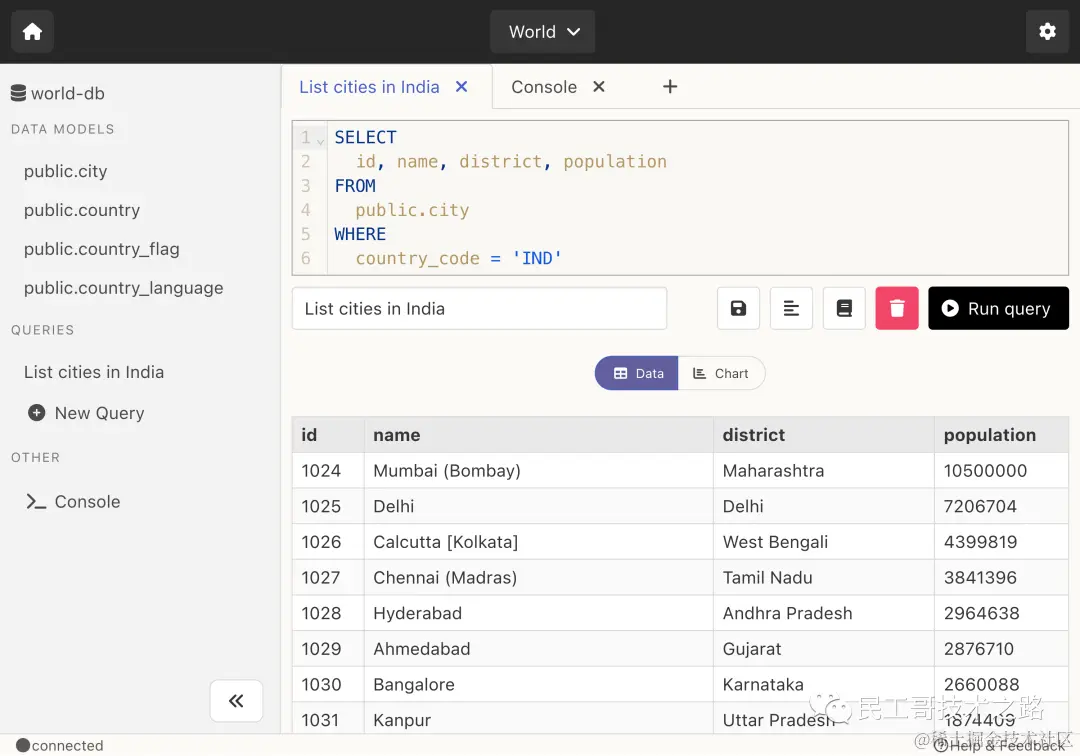1080x756 pixels.
Task: Open the settings gear
Action: pyautogui.click(x=1047, y=32)
